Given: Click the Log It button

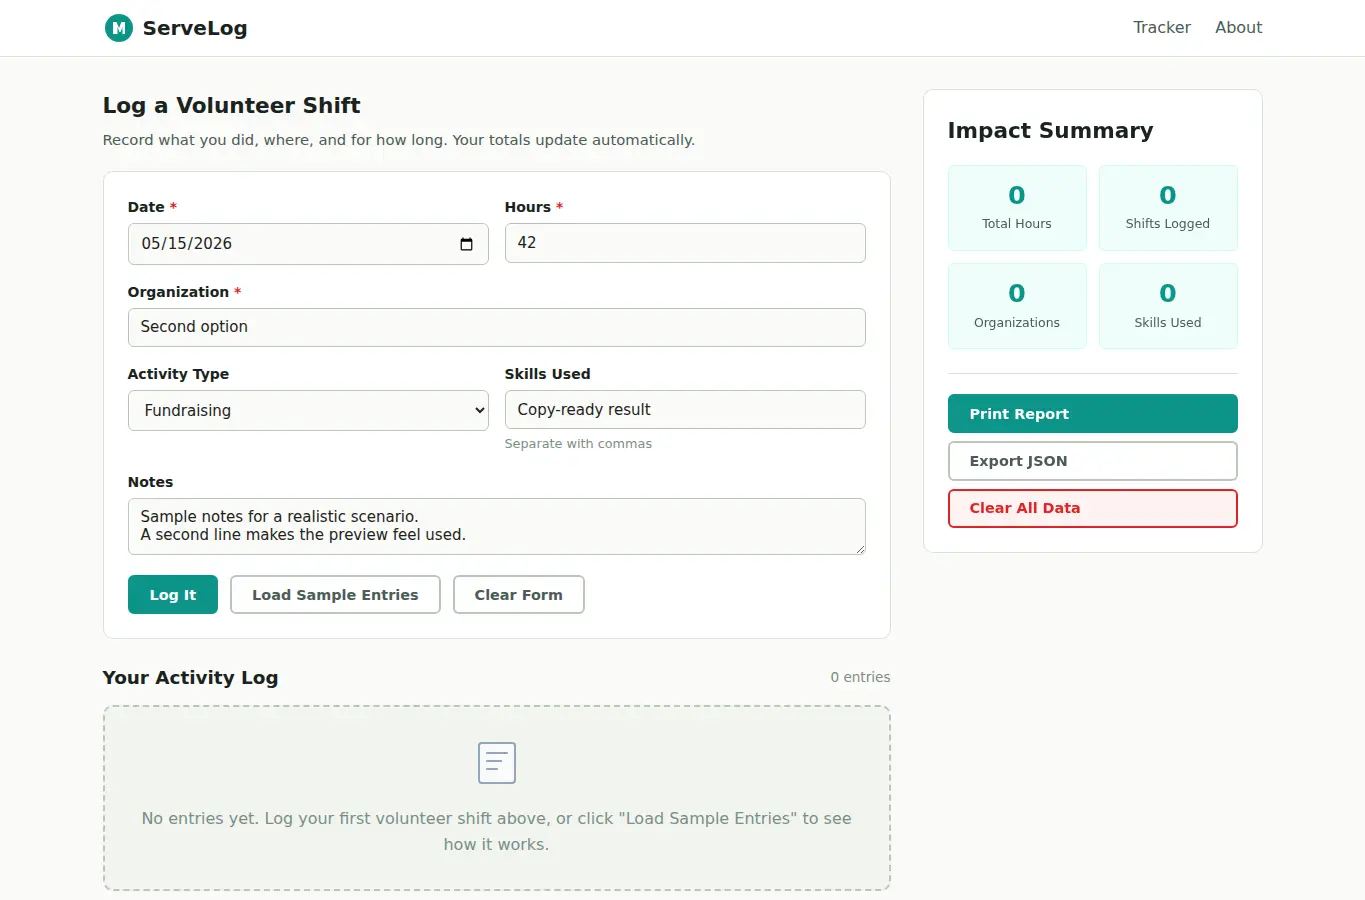Looking at the screenshot, I should (173, 595).
